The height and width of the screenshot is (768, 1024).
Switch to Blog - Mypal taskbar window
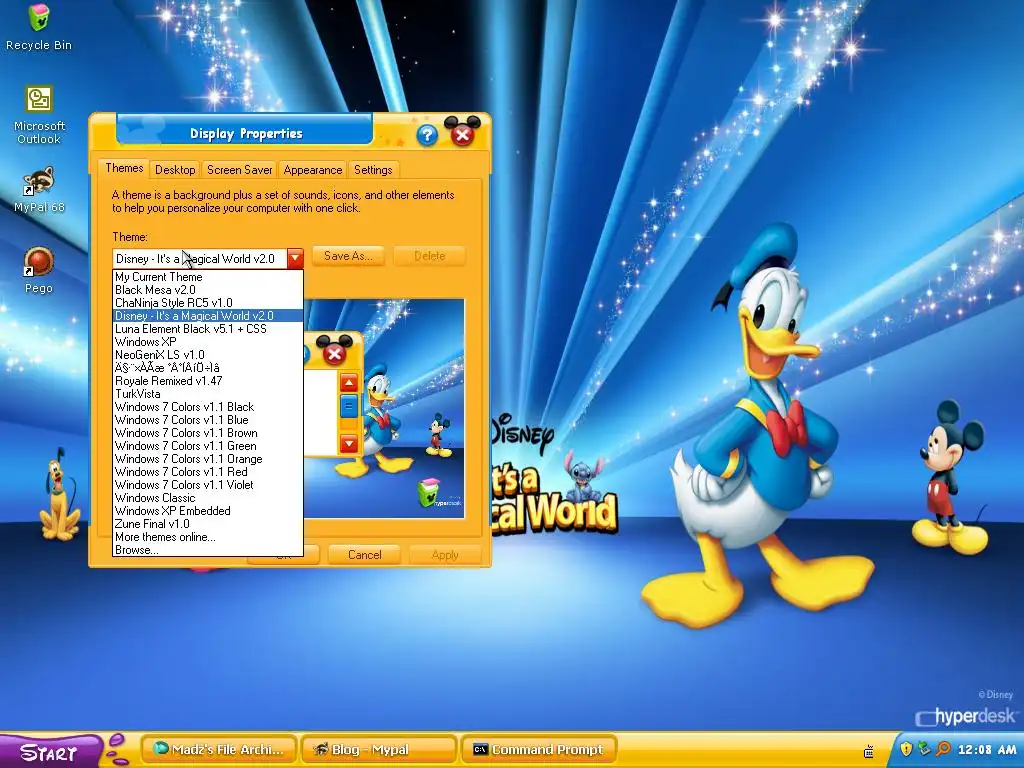tap(379, 750)
